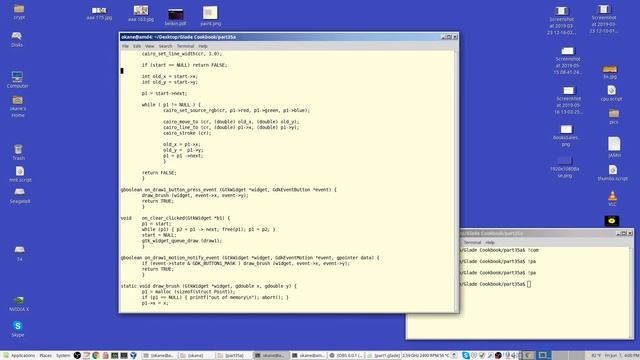Switch to the OBS taskbar window

pos(347,356)
